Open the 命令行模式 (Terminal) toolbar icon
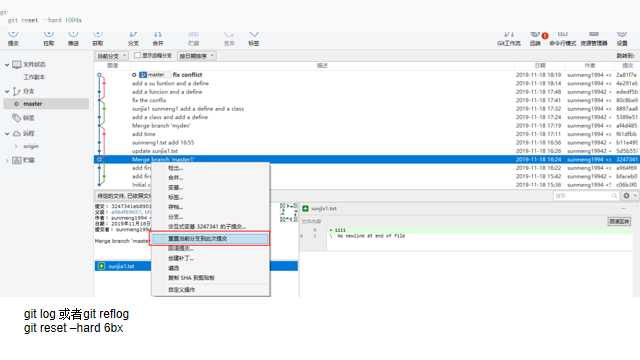The image size is (640, 360). (x=562, y=38)
